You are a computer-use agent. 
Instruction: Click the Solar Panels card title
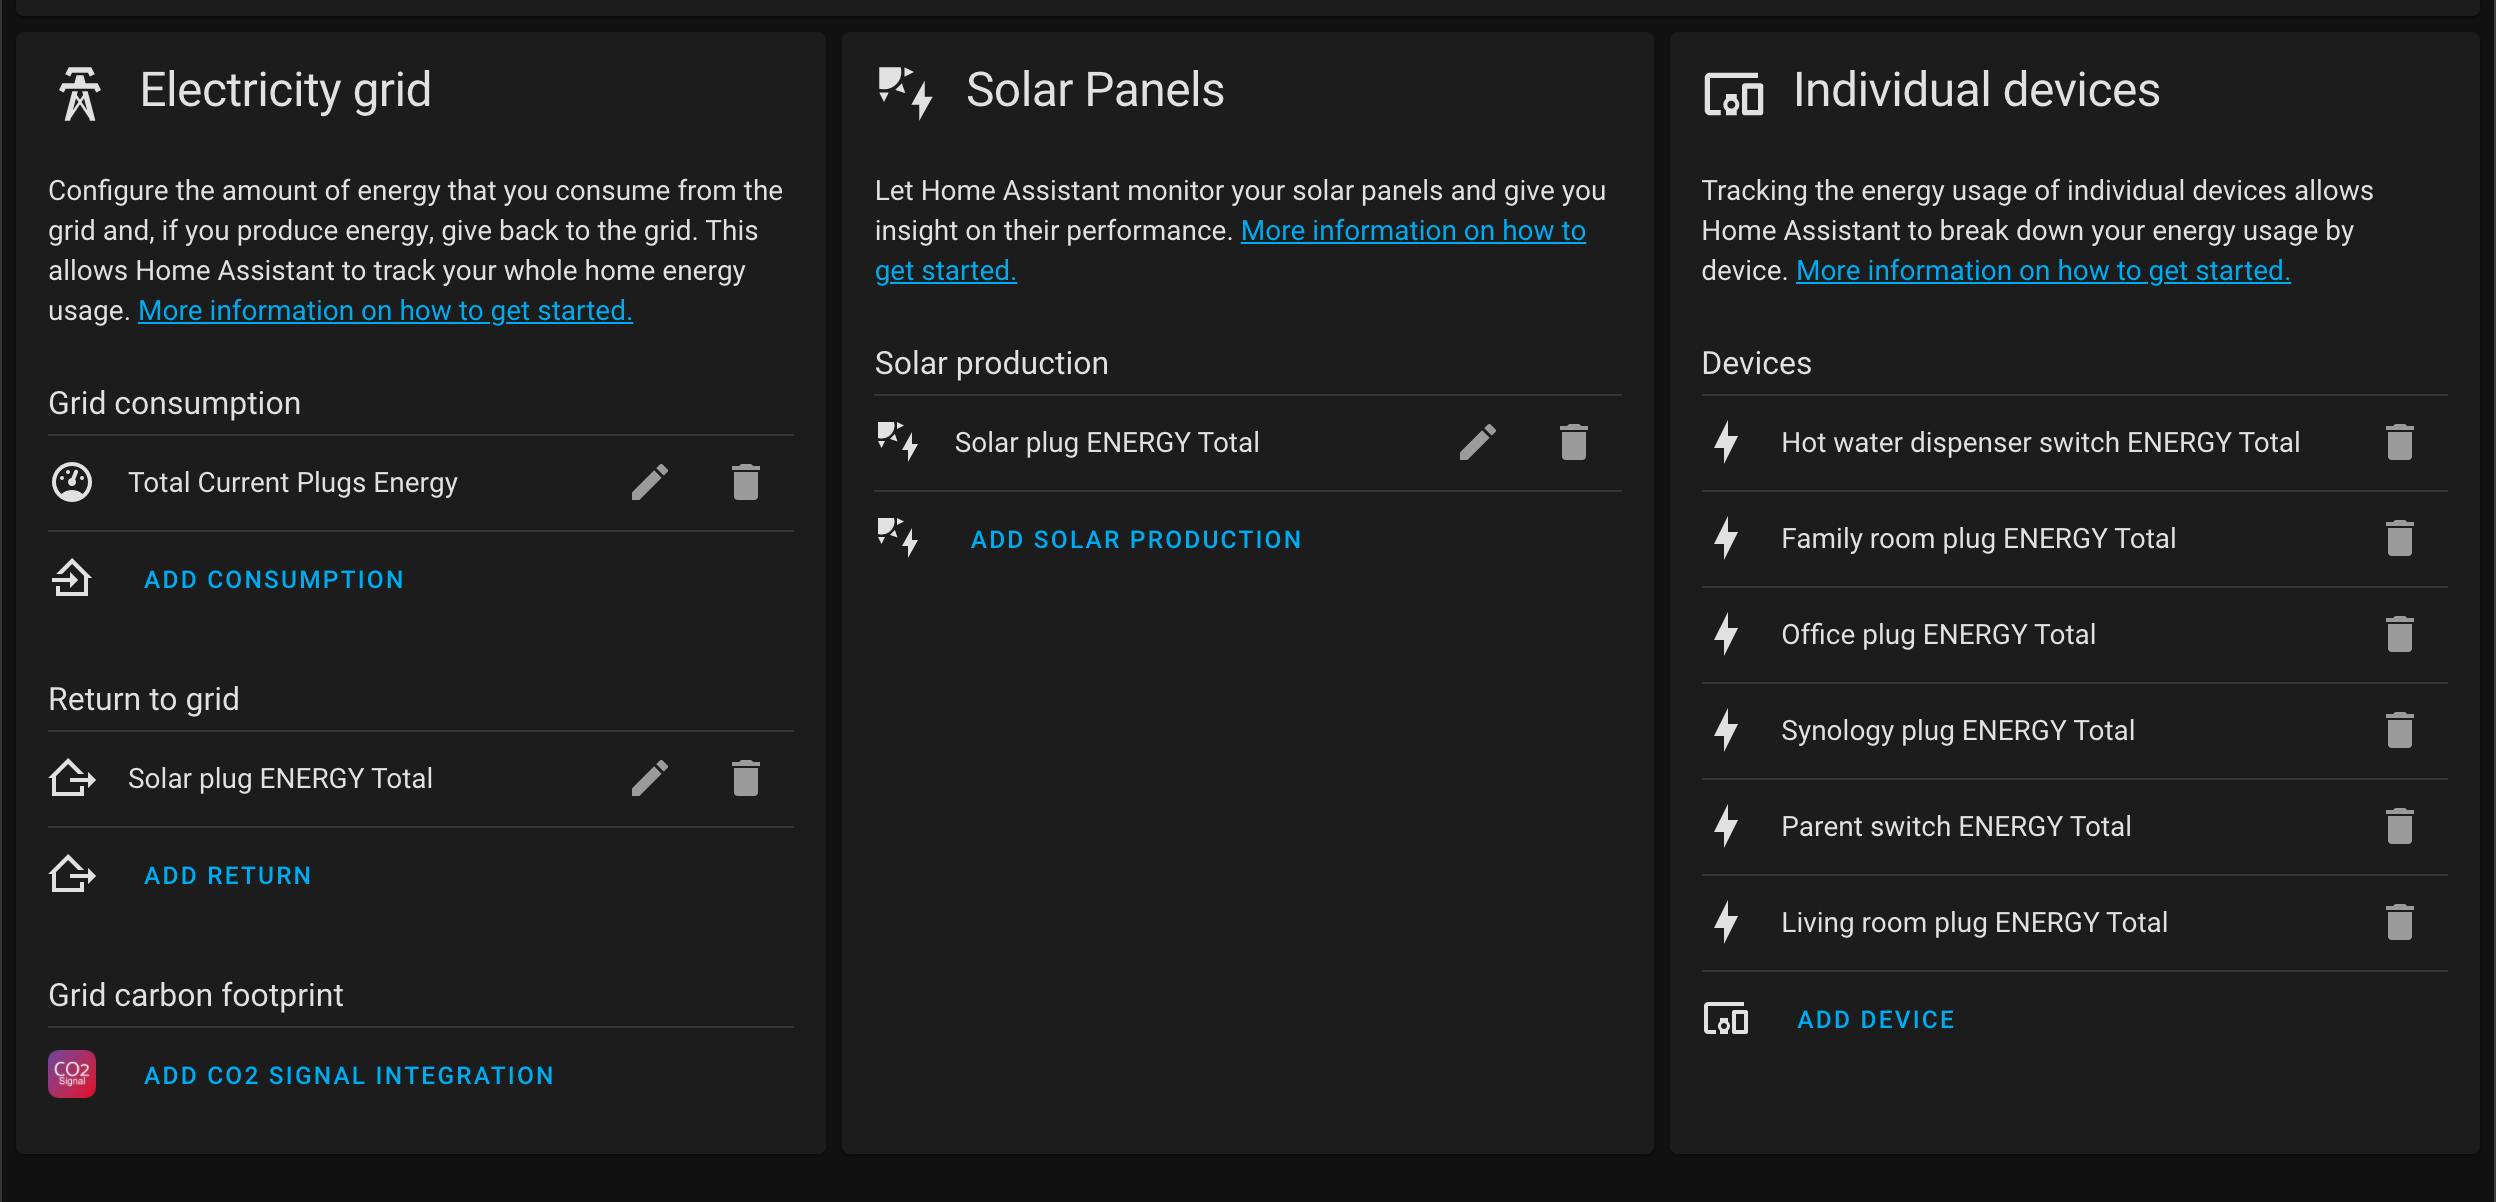coord(1095,90)
